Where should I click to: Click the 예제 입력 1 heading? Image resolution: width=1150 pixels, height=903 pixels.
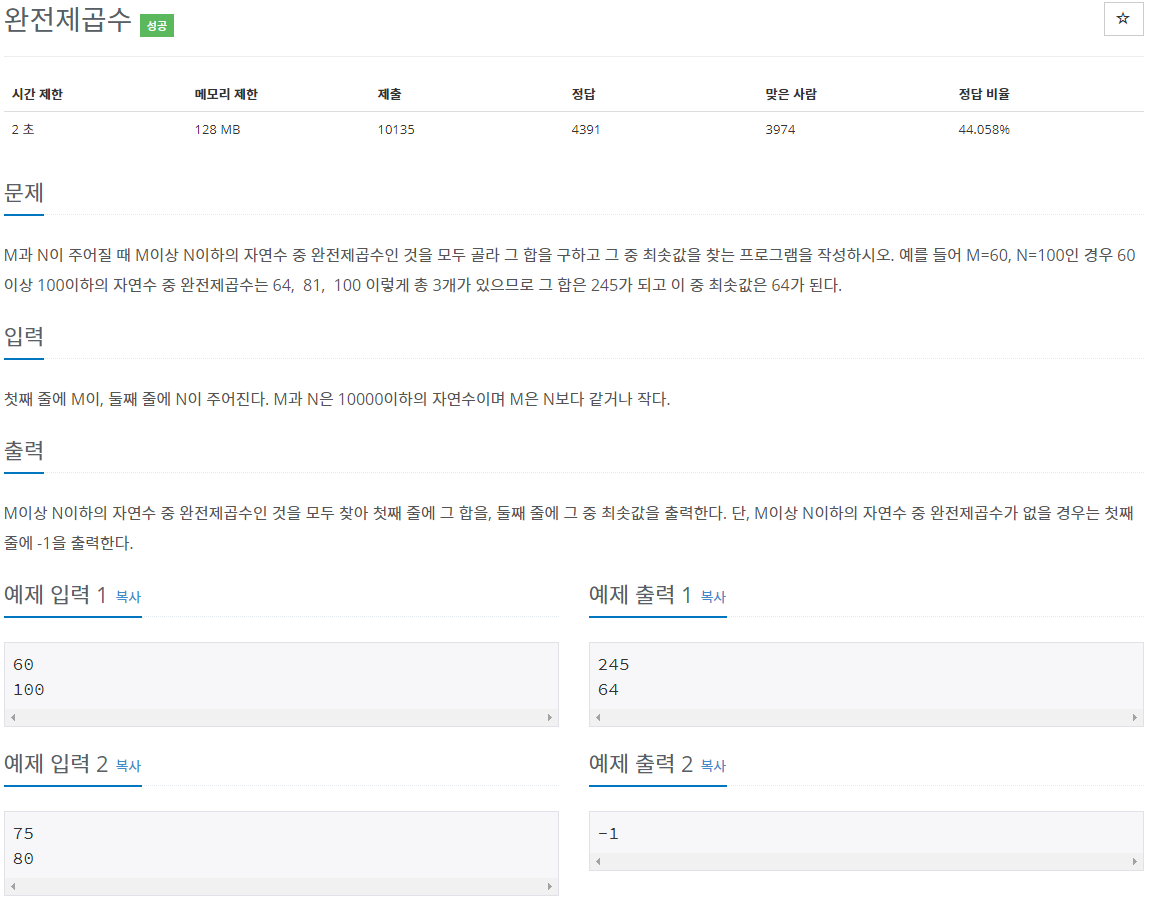click(x=55, y=594)
